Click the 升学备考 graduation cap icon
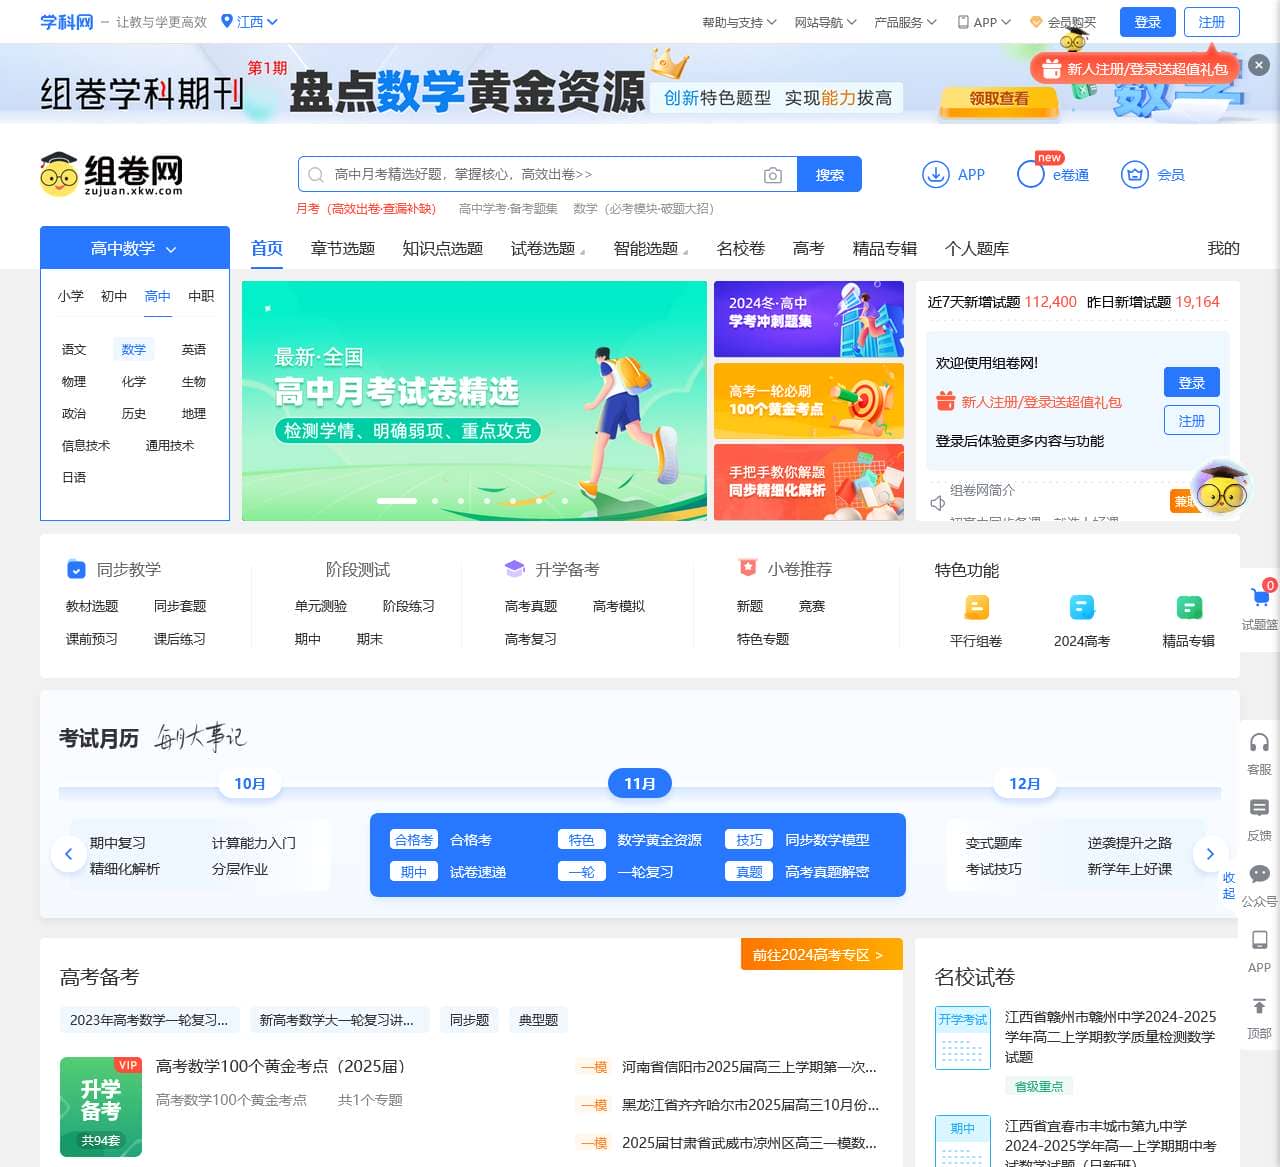 pos(515,569)
